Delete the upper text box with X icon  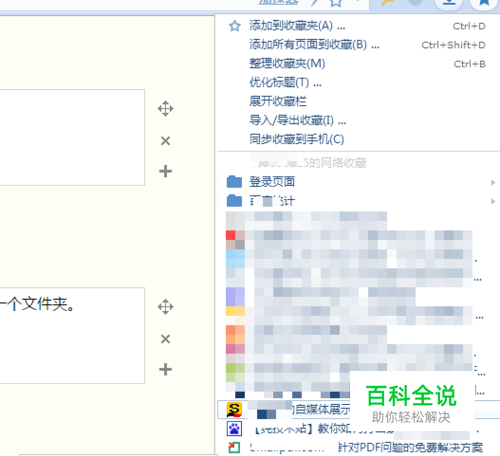coord(166,141)
